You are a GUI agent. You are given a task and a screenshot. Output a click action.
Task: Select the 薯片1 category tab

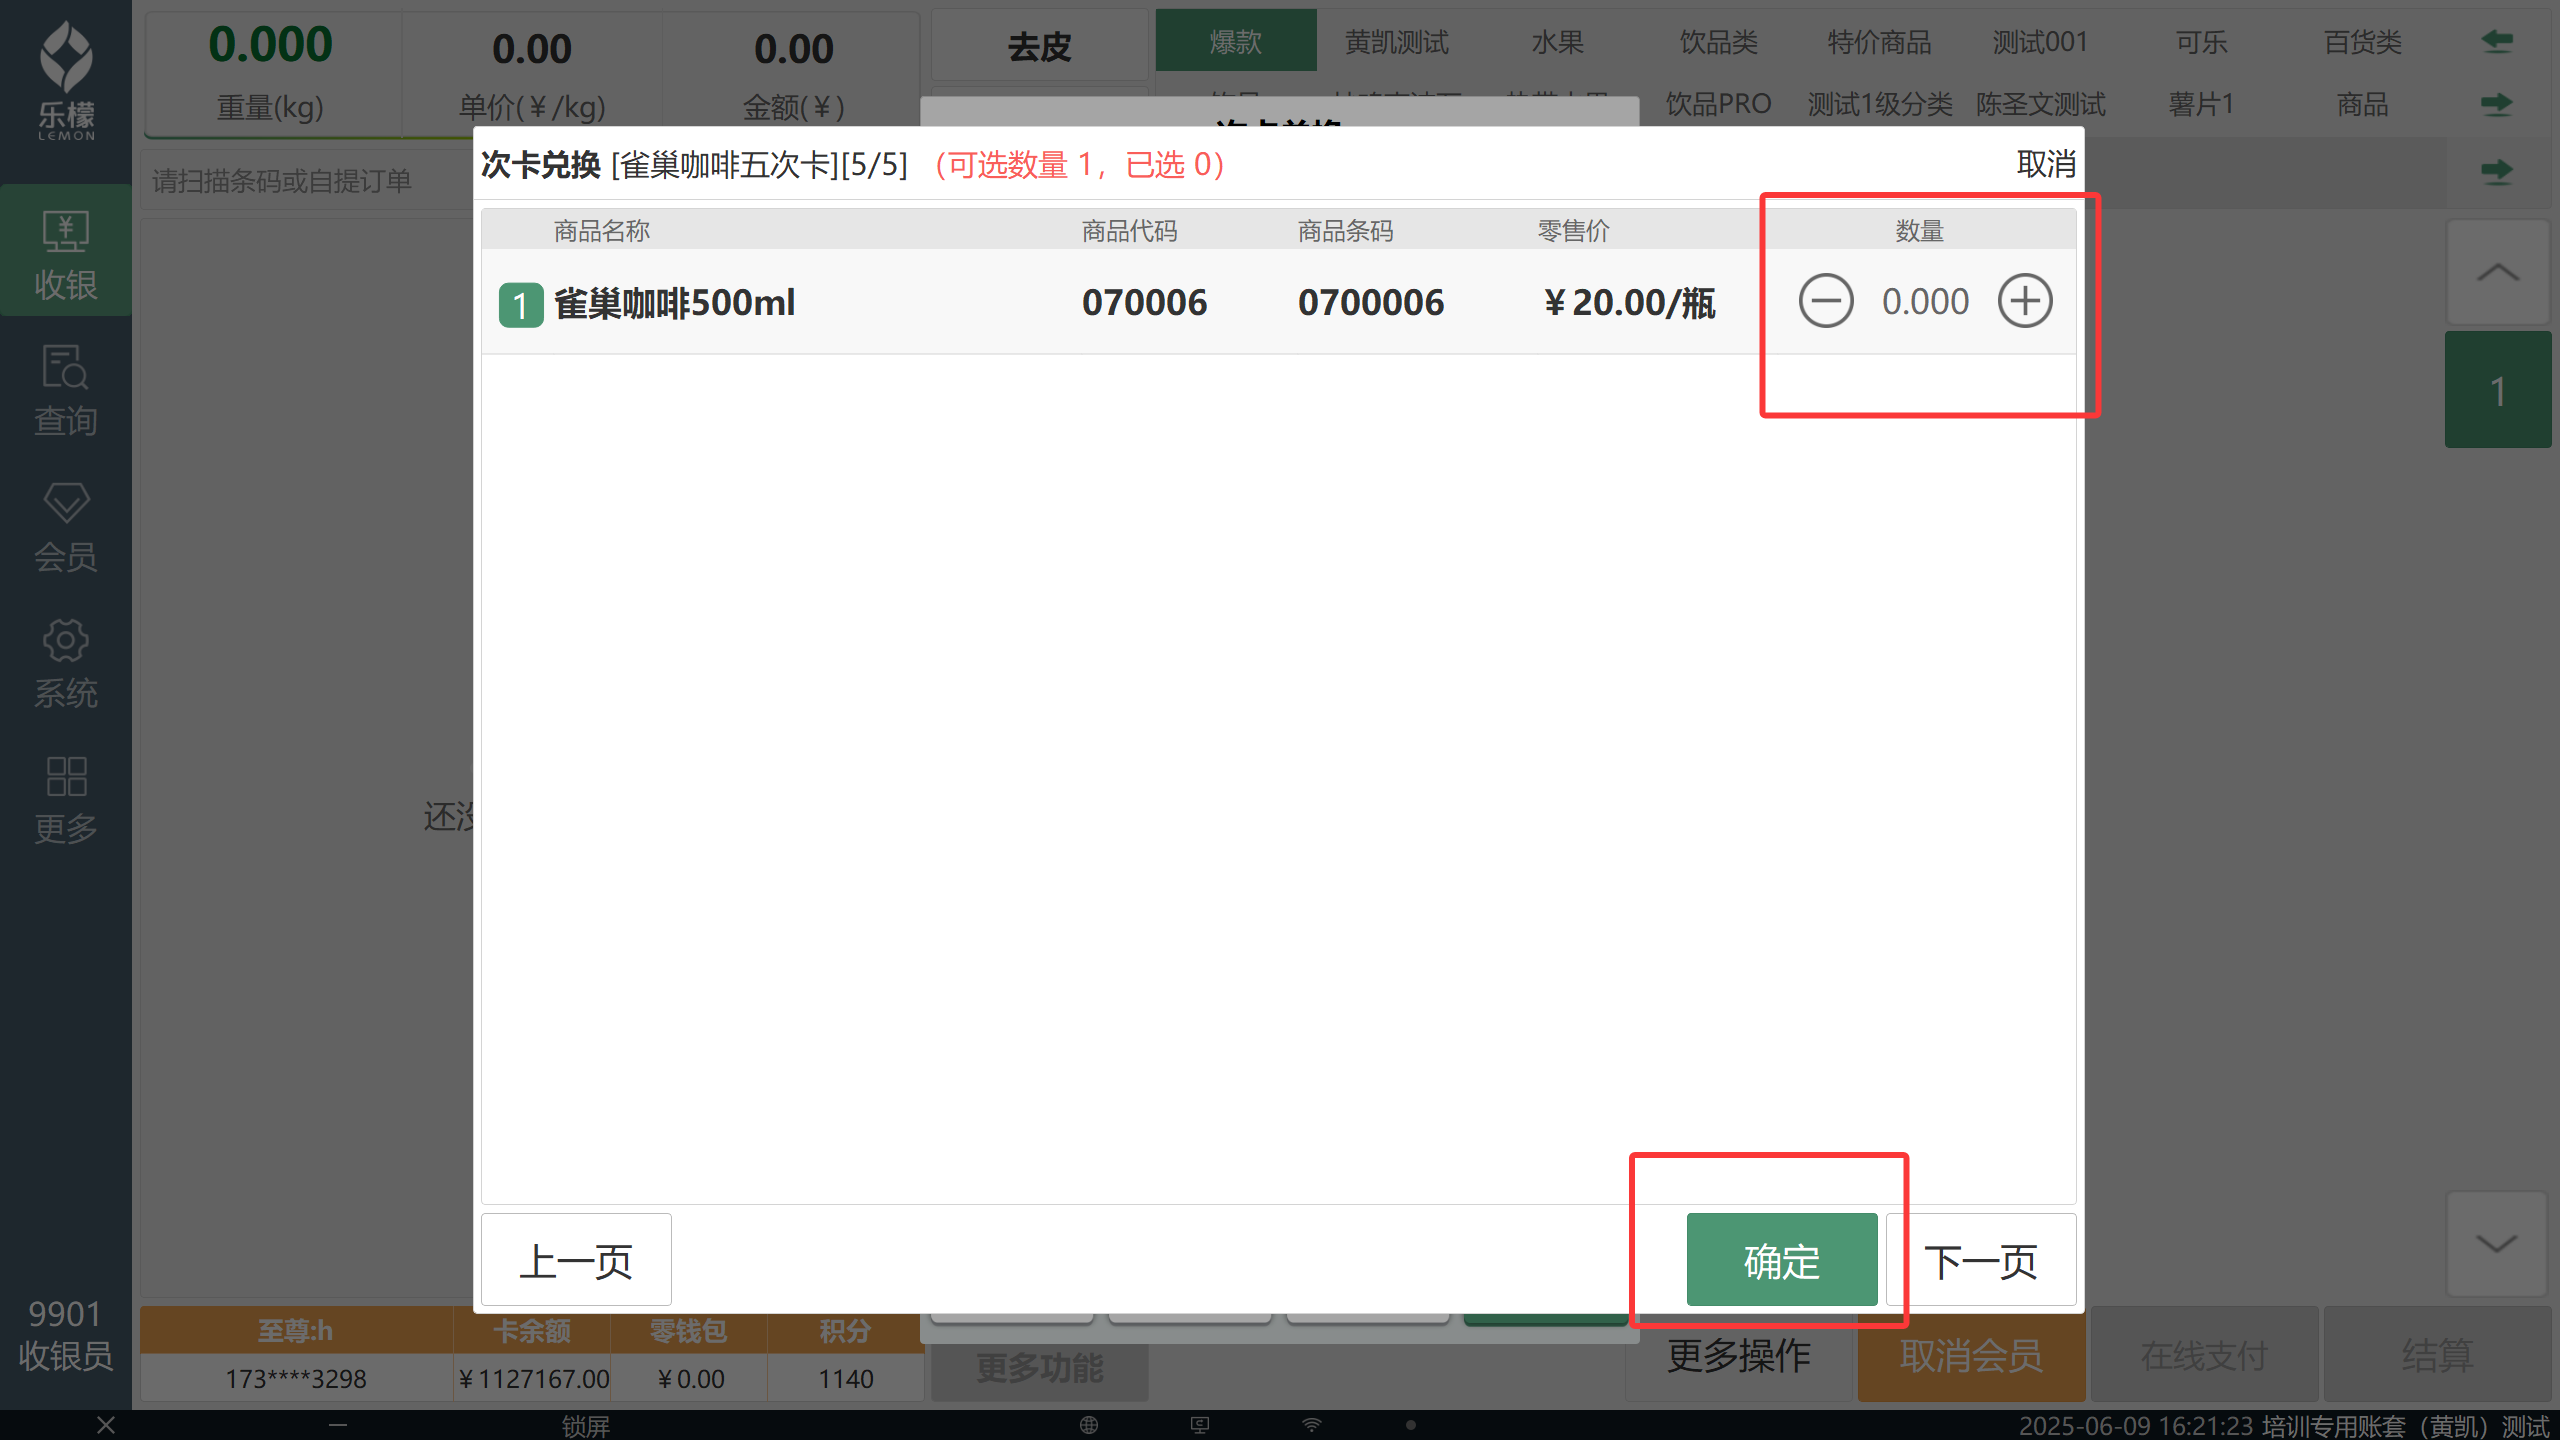(x=2202, y=103)
